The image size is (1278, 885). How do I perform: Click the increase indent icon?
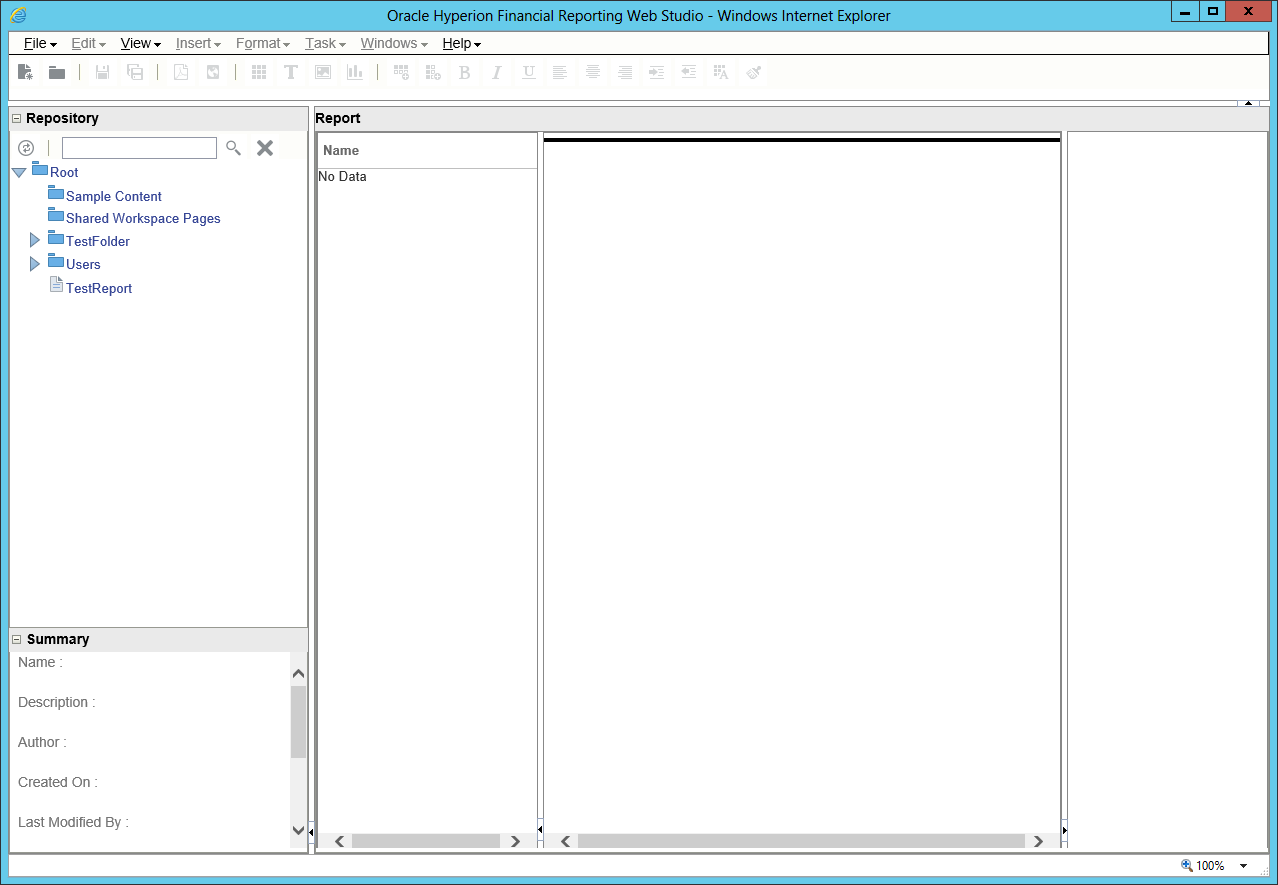click(x=656, y=72)
